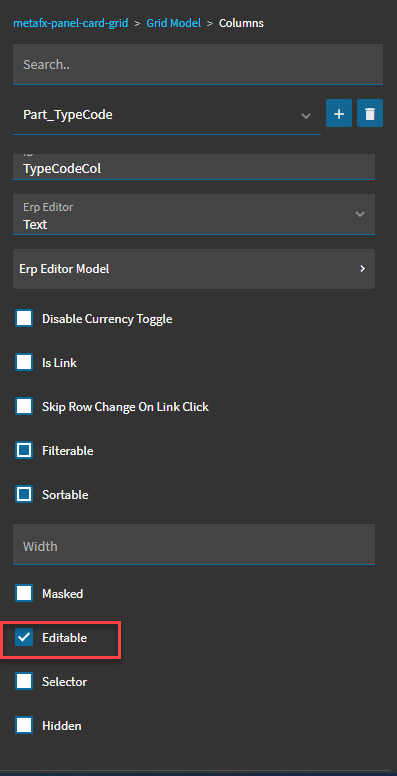Focus the Search input field
Image resolution: width=397 pixels, height=776 pixels.
[x=198, y=64]
